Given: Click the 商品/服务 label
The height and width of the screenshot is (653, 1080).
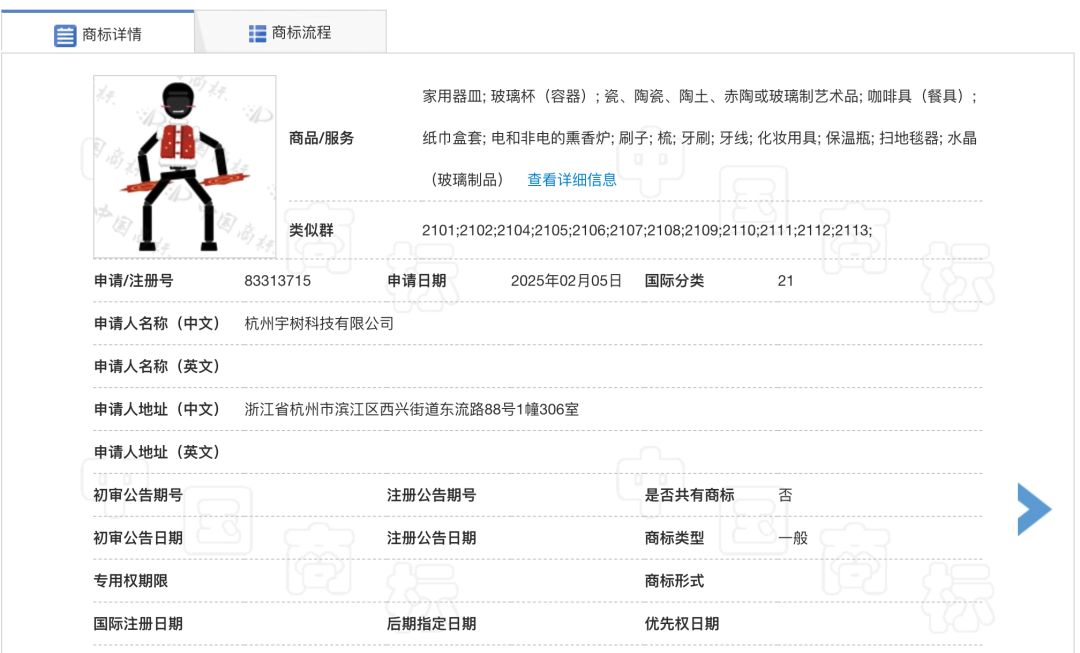Looking at the screenshot, I should pyautogui.click(x=321, y=138).
